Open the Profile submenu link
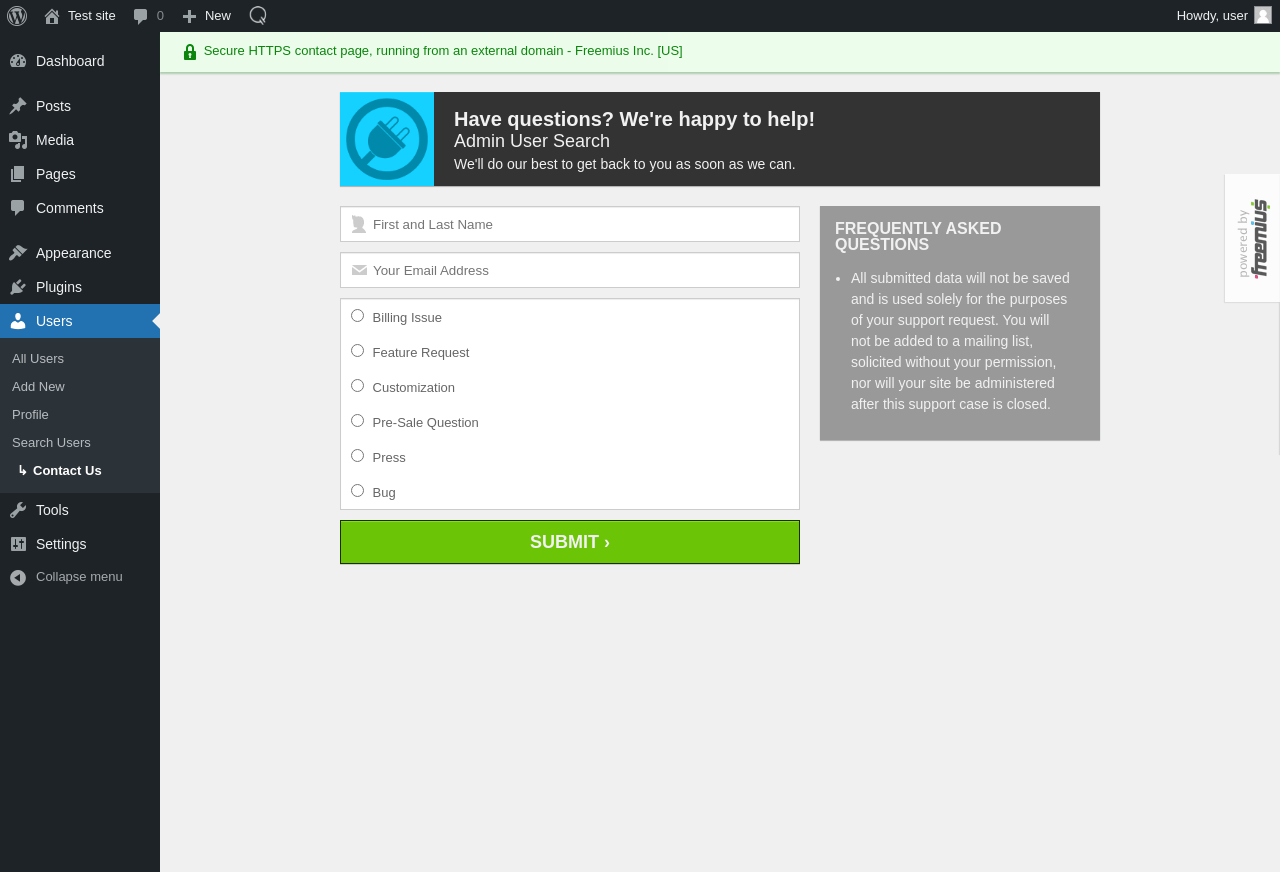Image resolution: width=1280 pixels, height=872 pixels. (x=30, y=414)
